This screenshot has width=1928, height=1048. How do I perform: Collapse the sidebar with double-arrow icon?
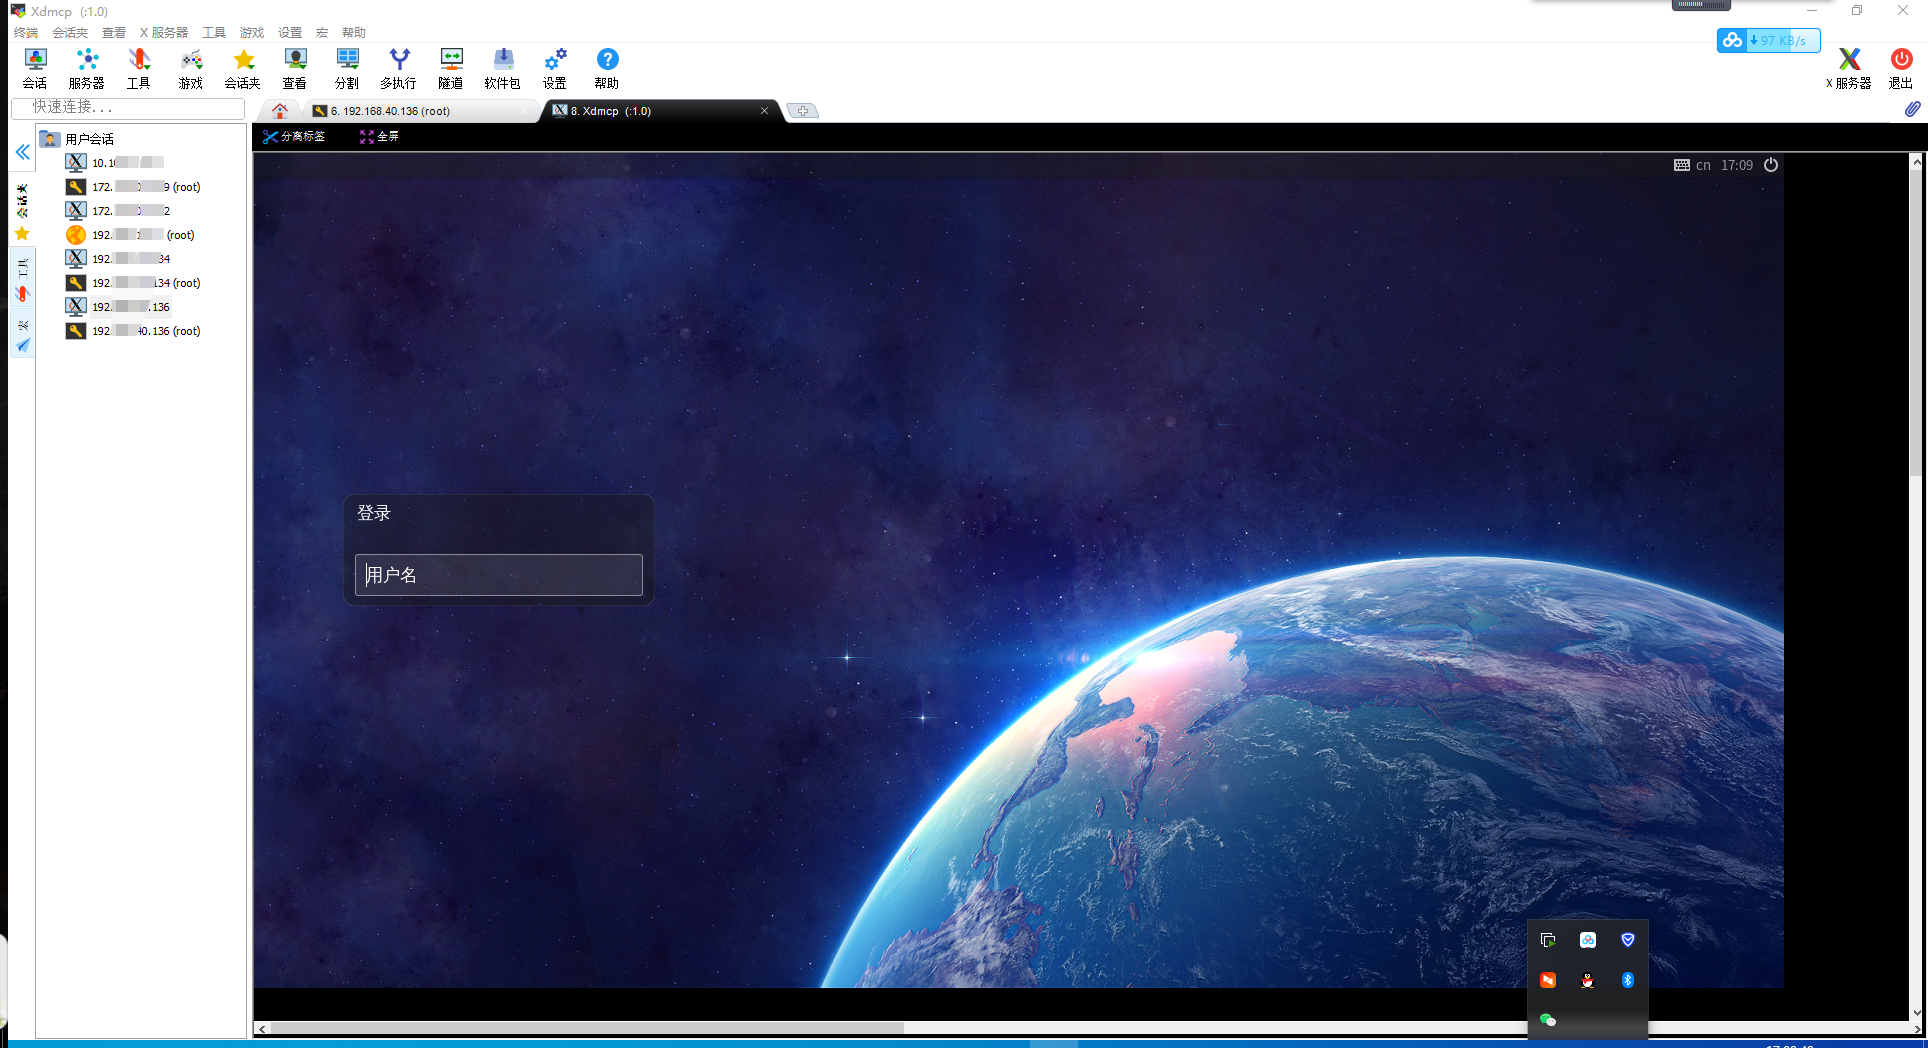(22, 153)
